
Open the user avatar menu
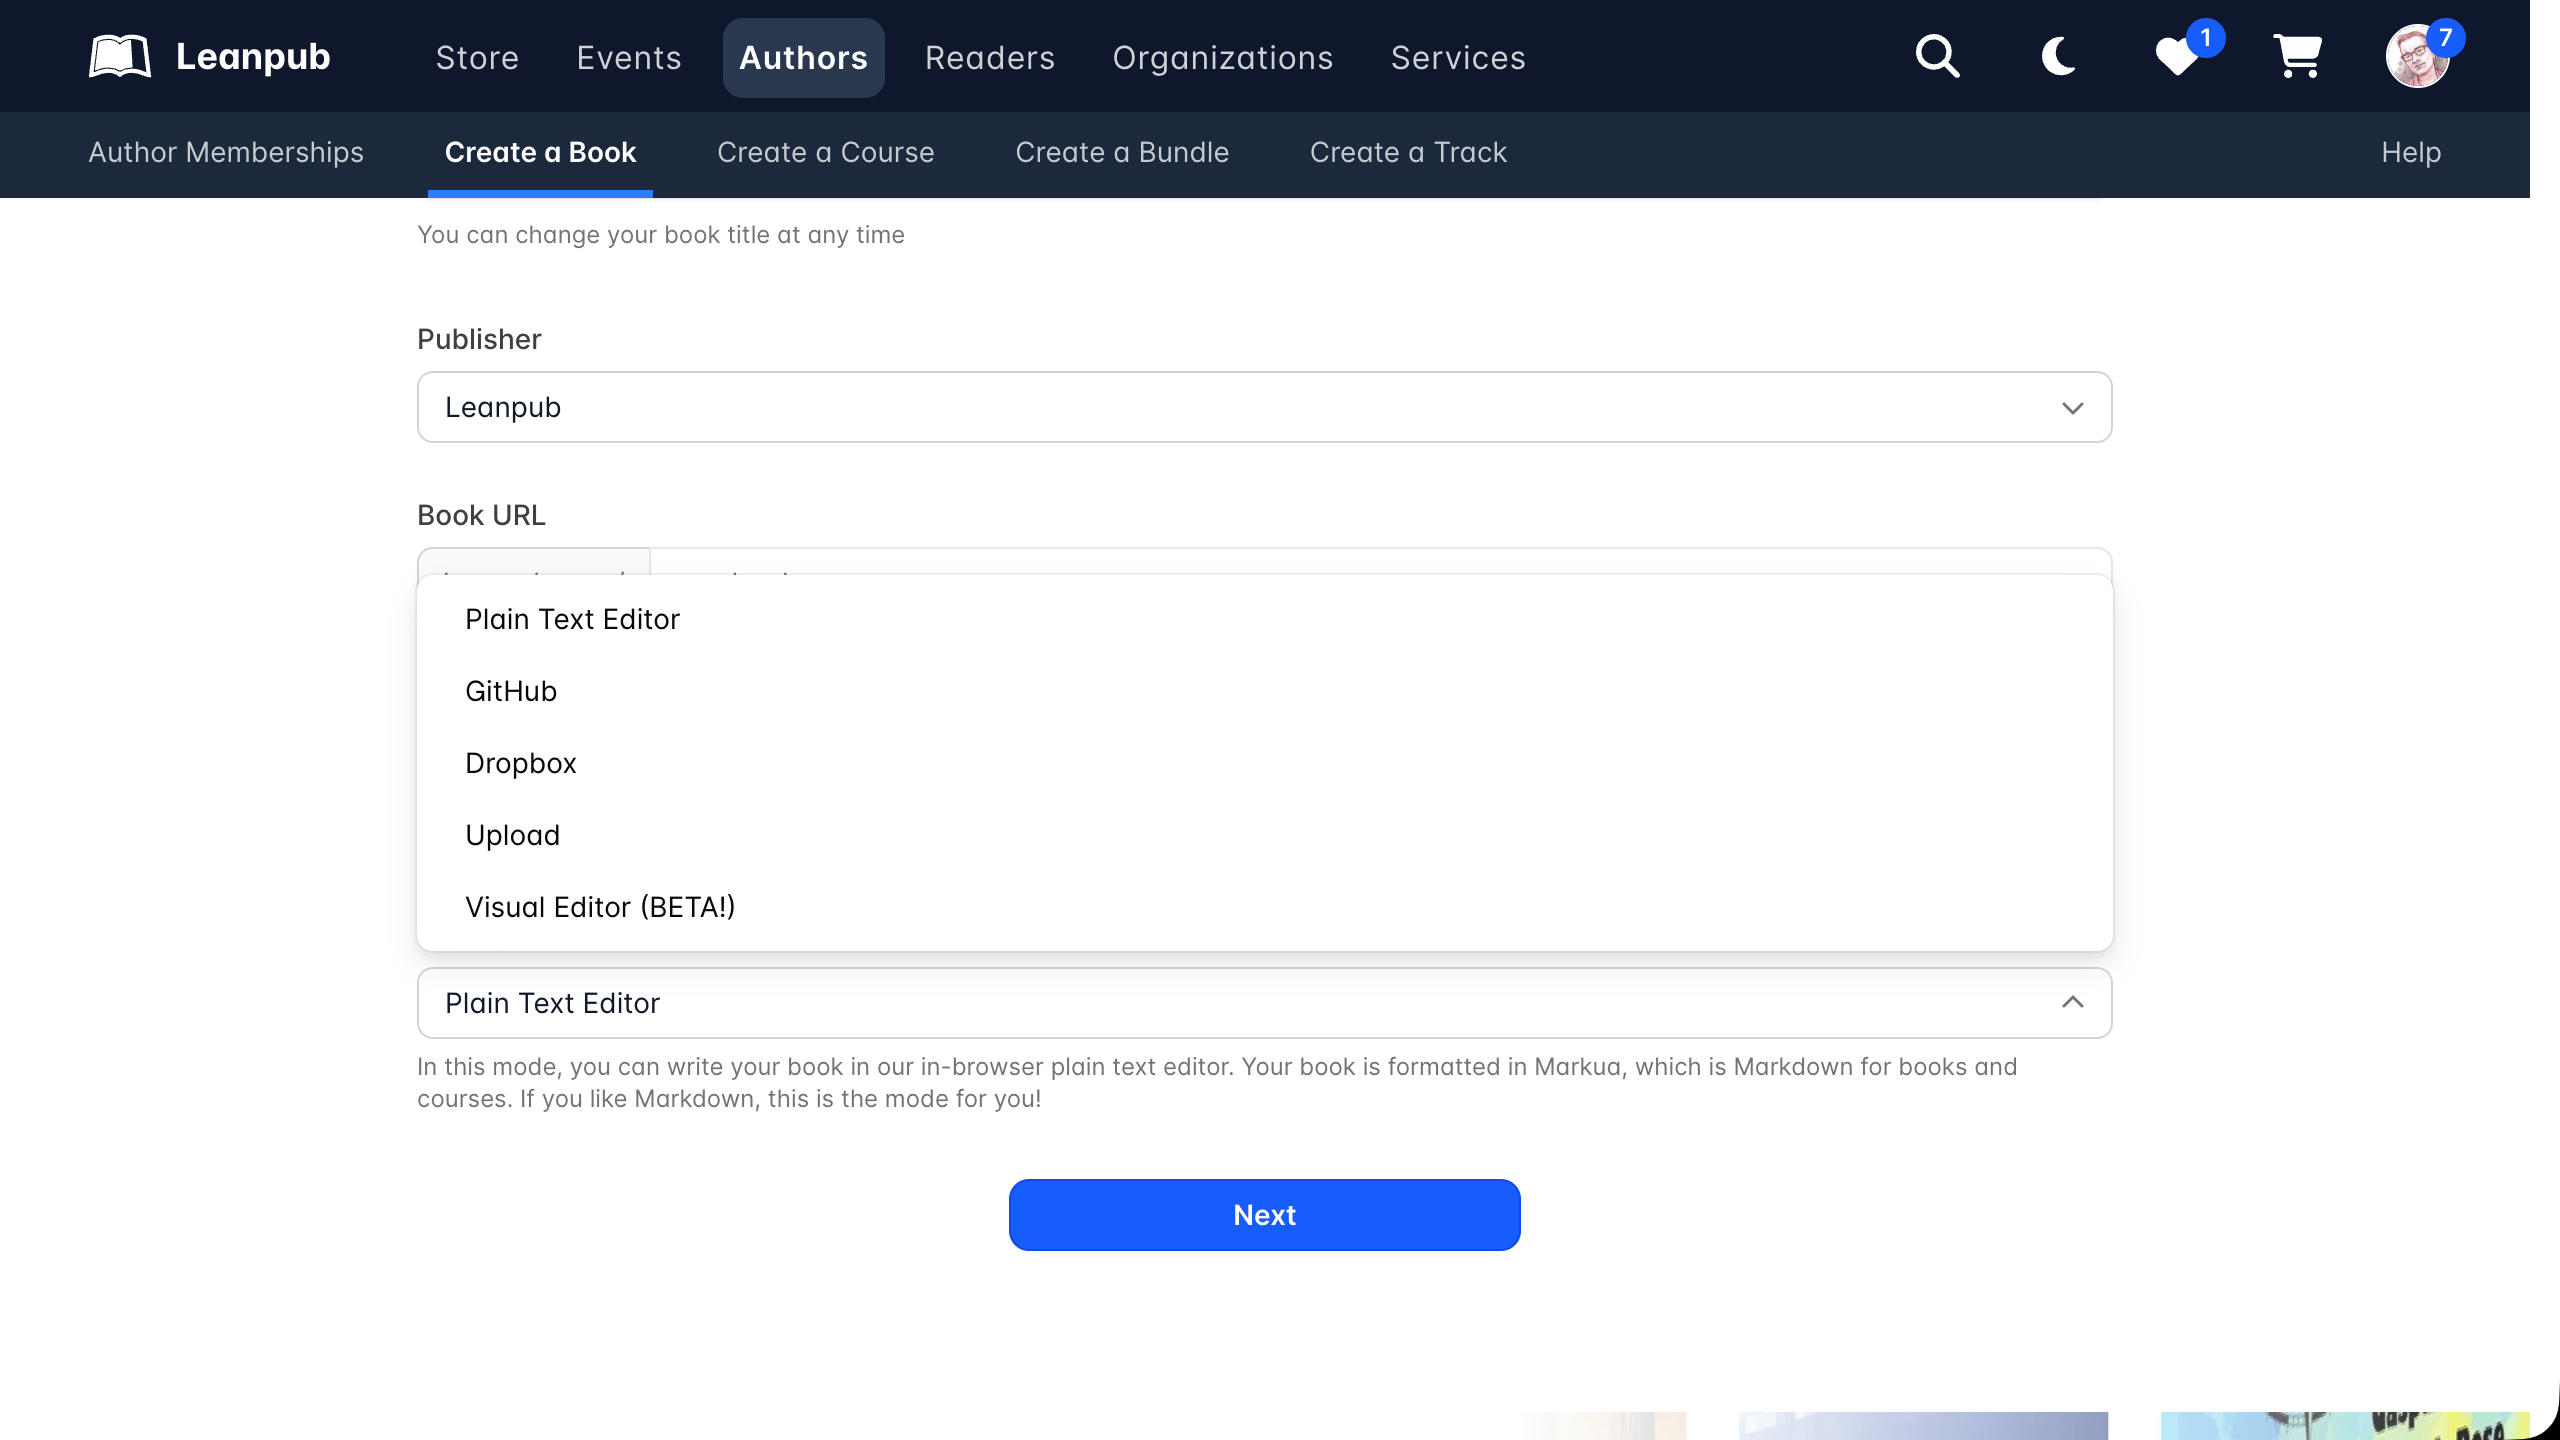2417,56
